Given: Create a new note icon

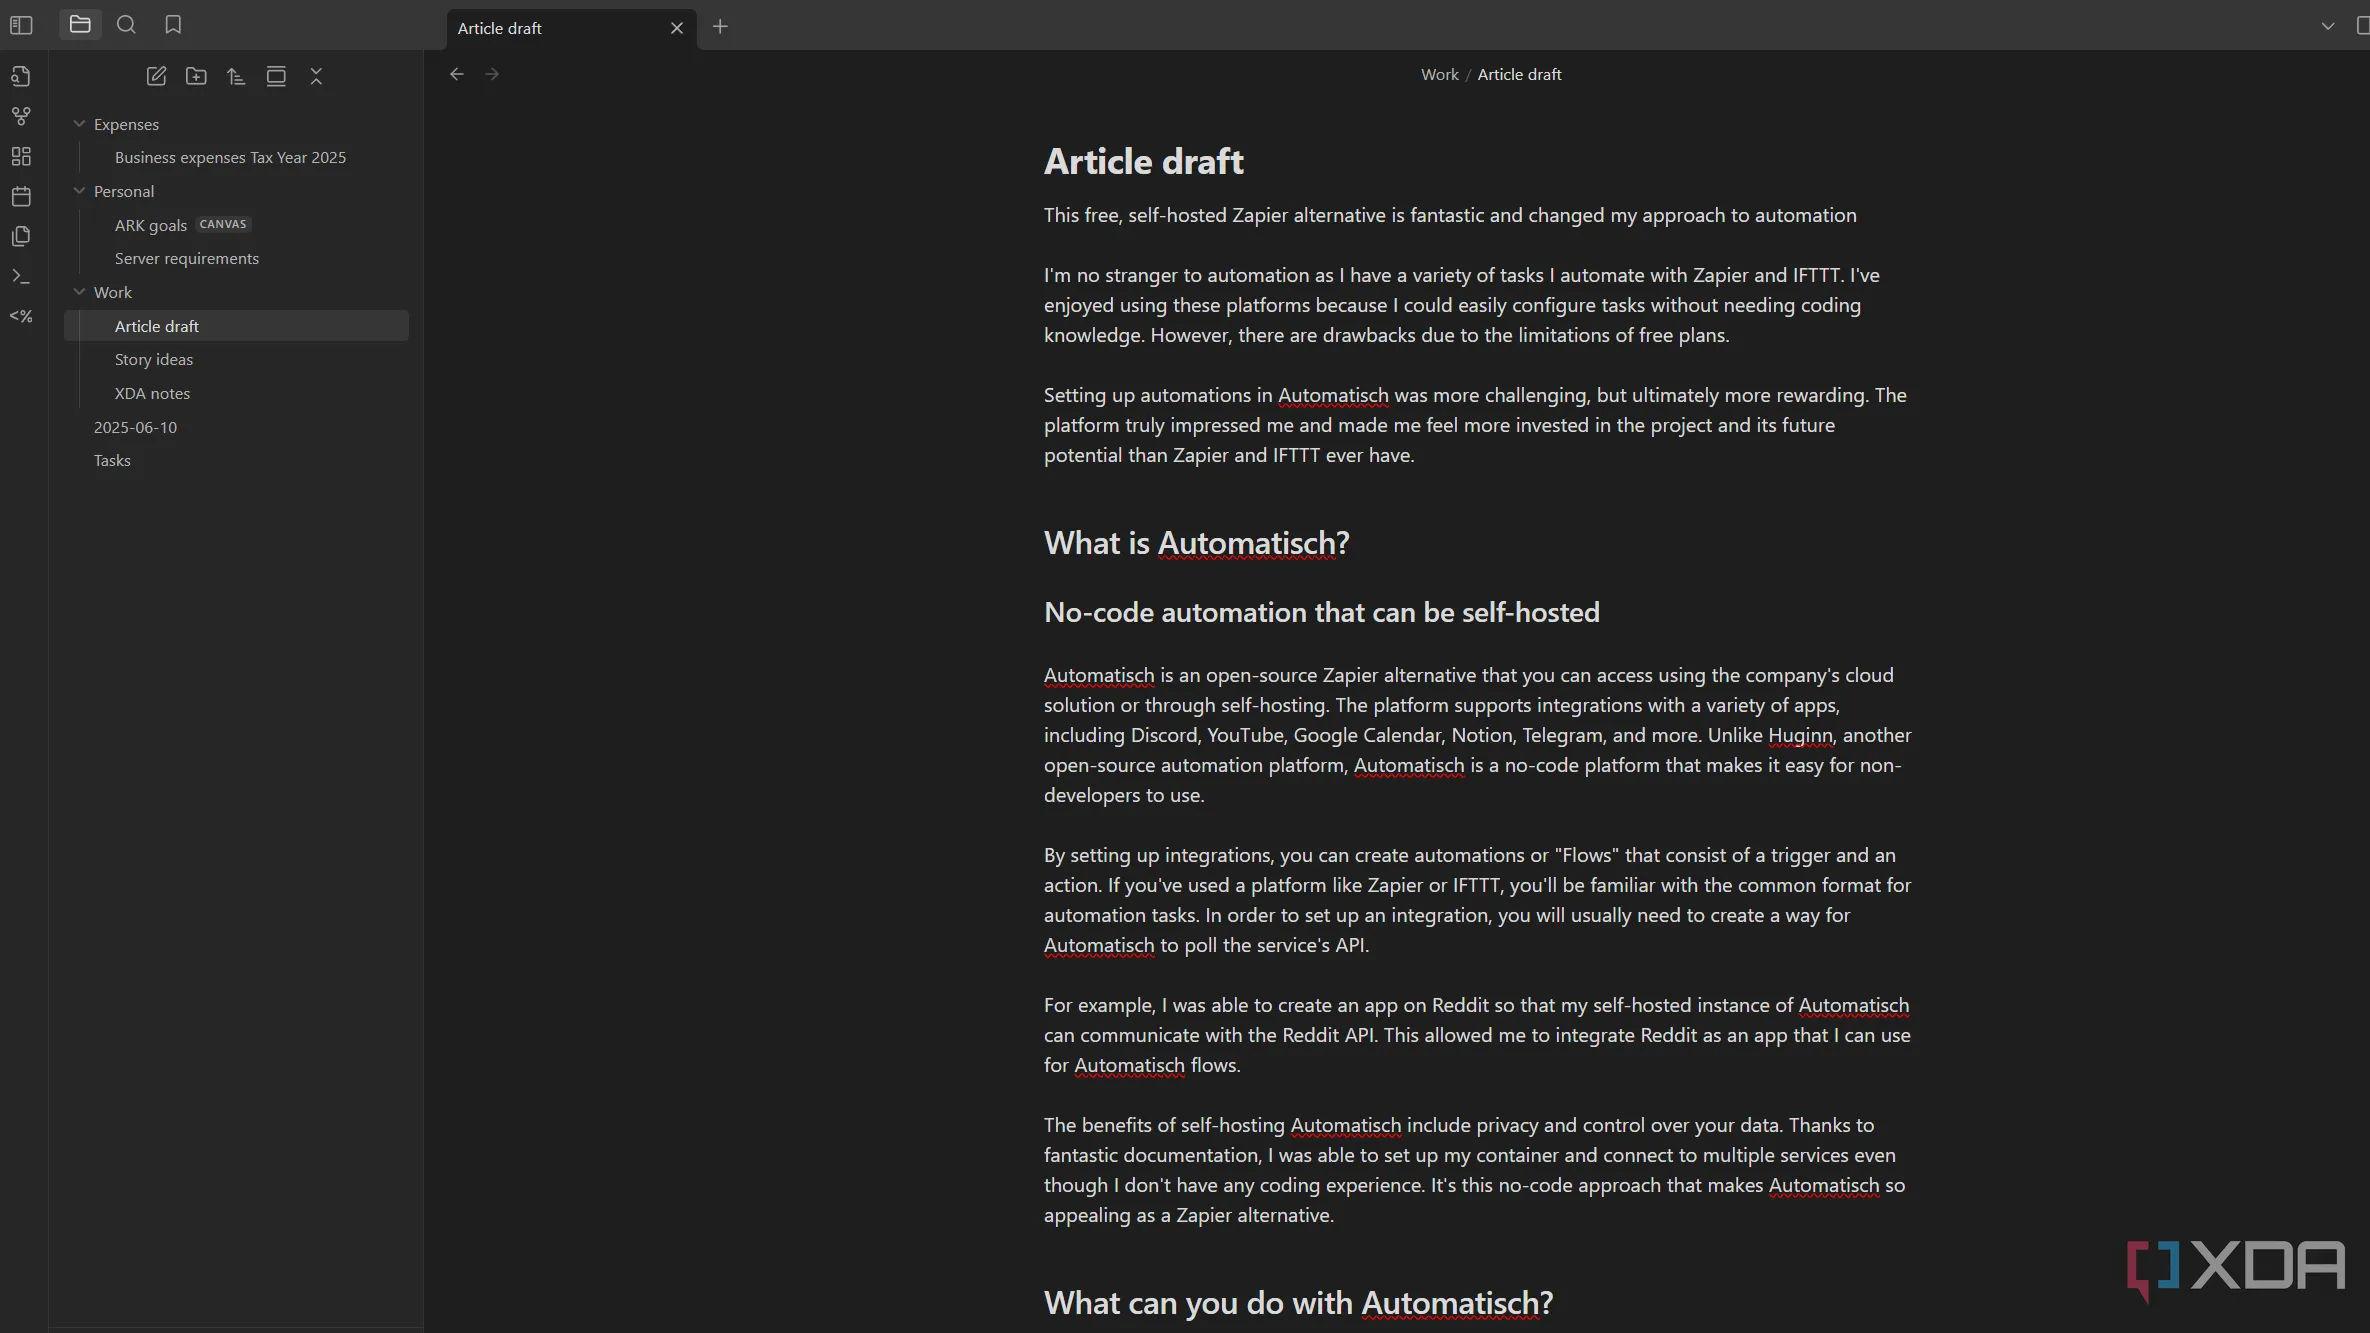Looking at the screenshot, I should coord(156,76).
